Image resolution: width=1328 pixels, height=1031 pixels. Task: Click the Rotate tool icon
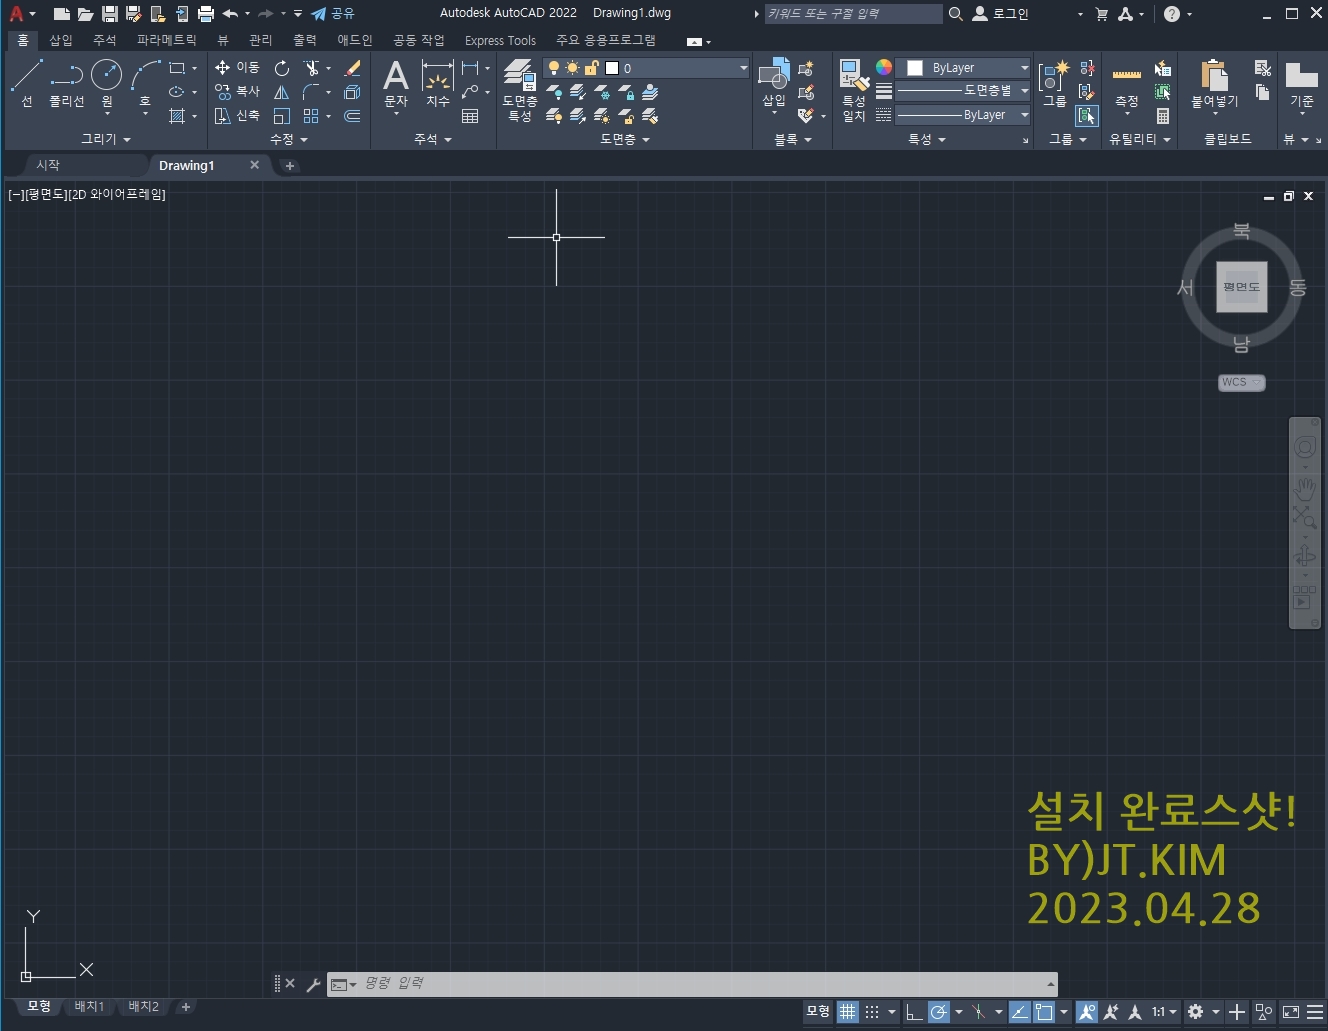(282, 68)
